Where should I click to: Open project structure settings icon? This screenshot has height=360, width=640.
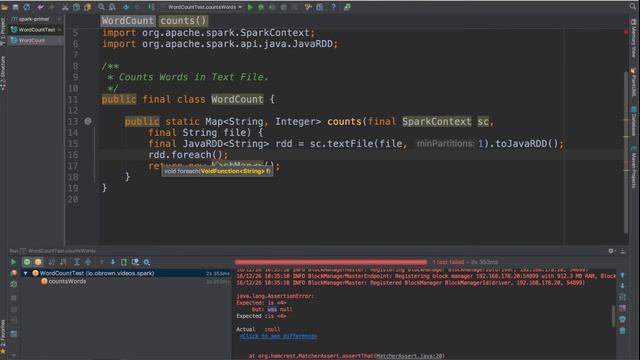click(x=320, y=7)
